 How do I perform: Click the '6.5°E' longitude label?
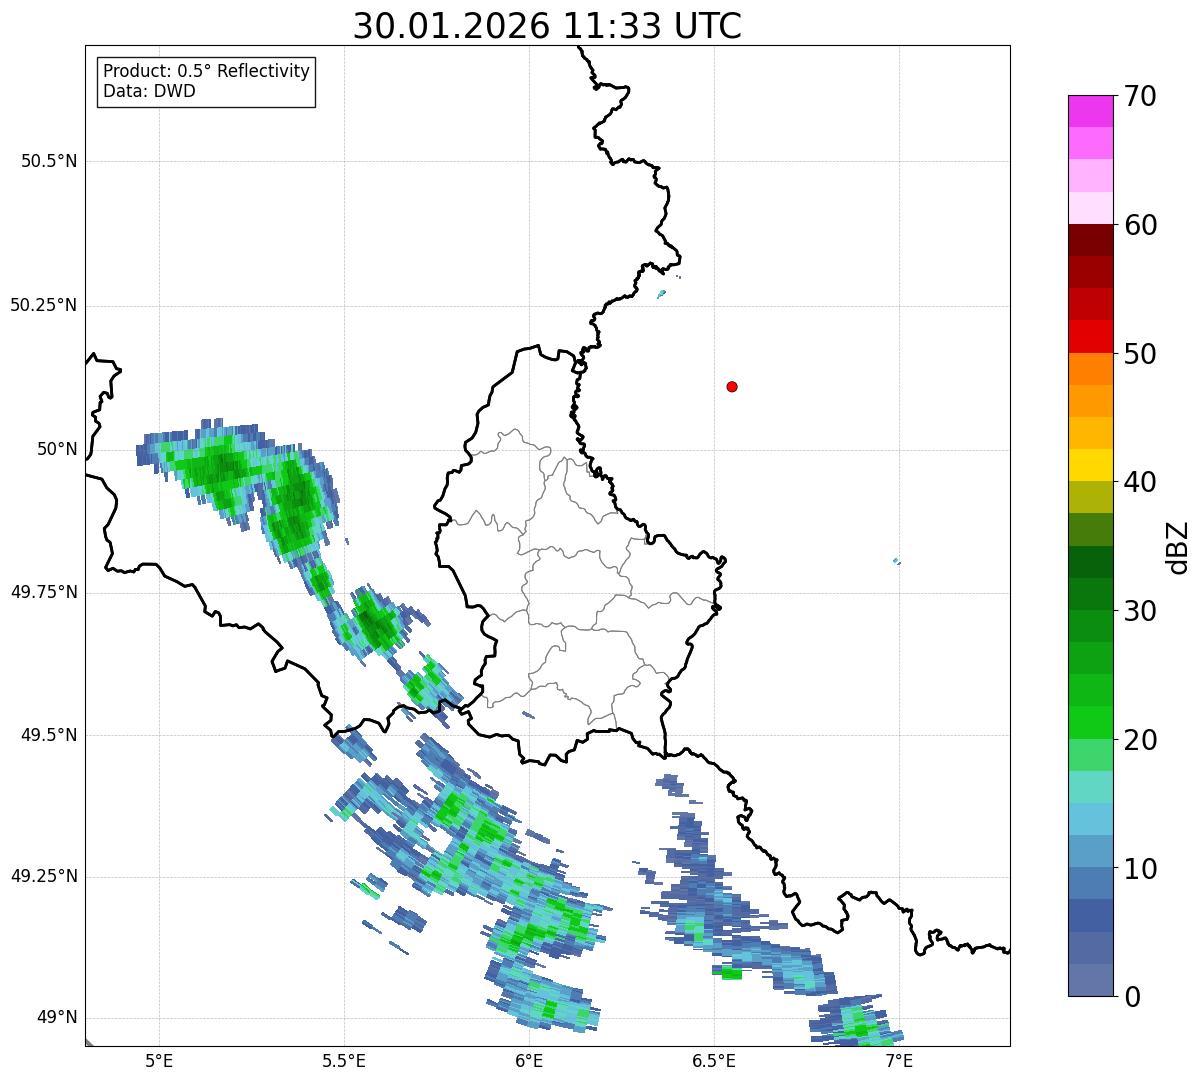[x=714, y=1060]
